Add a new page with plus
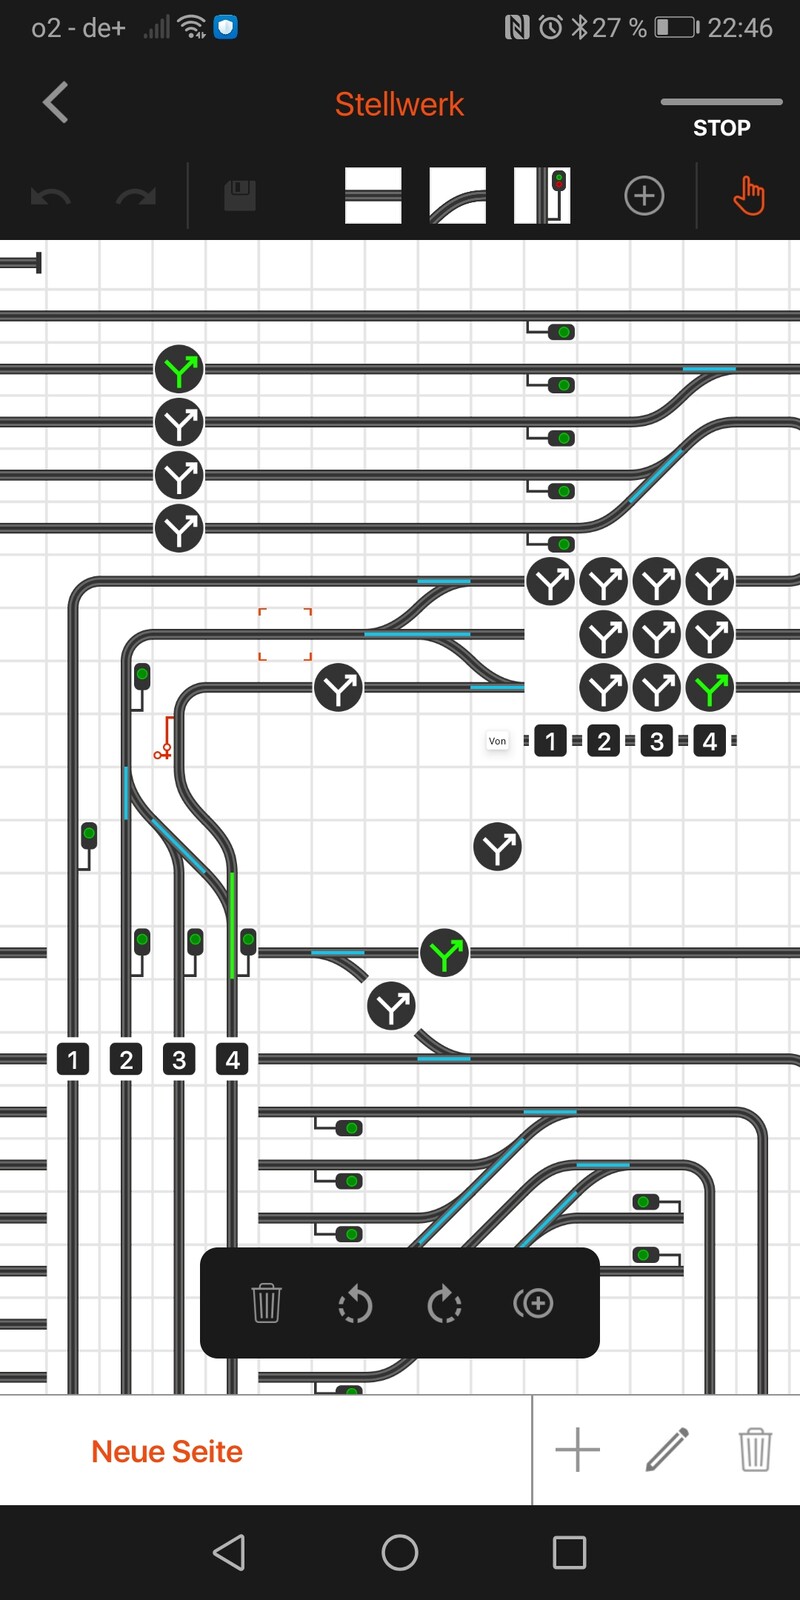This screenshot has height=1600, width=800. click(577, 1449)
